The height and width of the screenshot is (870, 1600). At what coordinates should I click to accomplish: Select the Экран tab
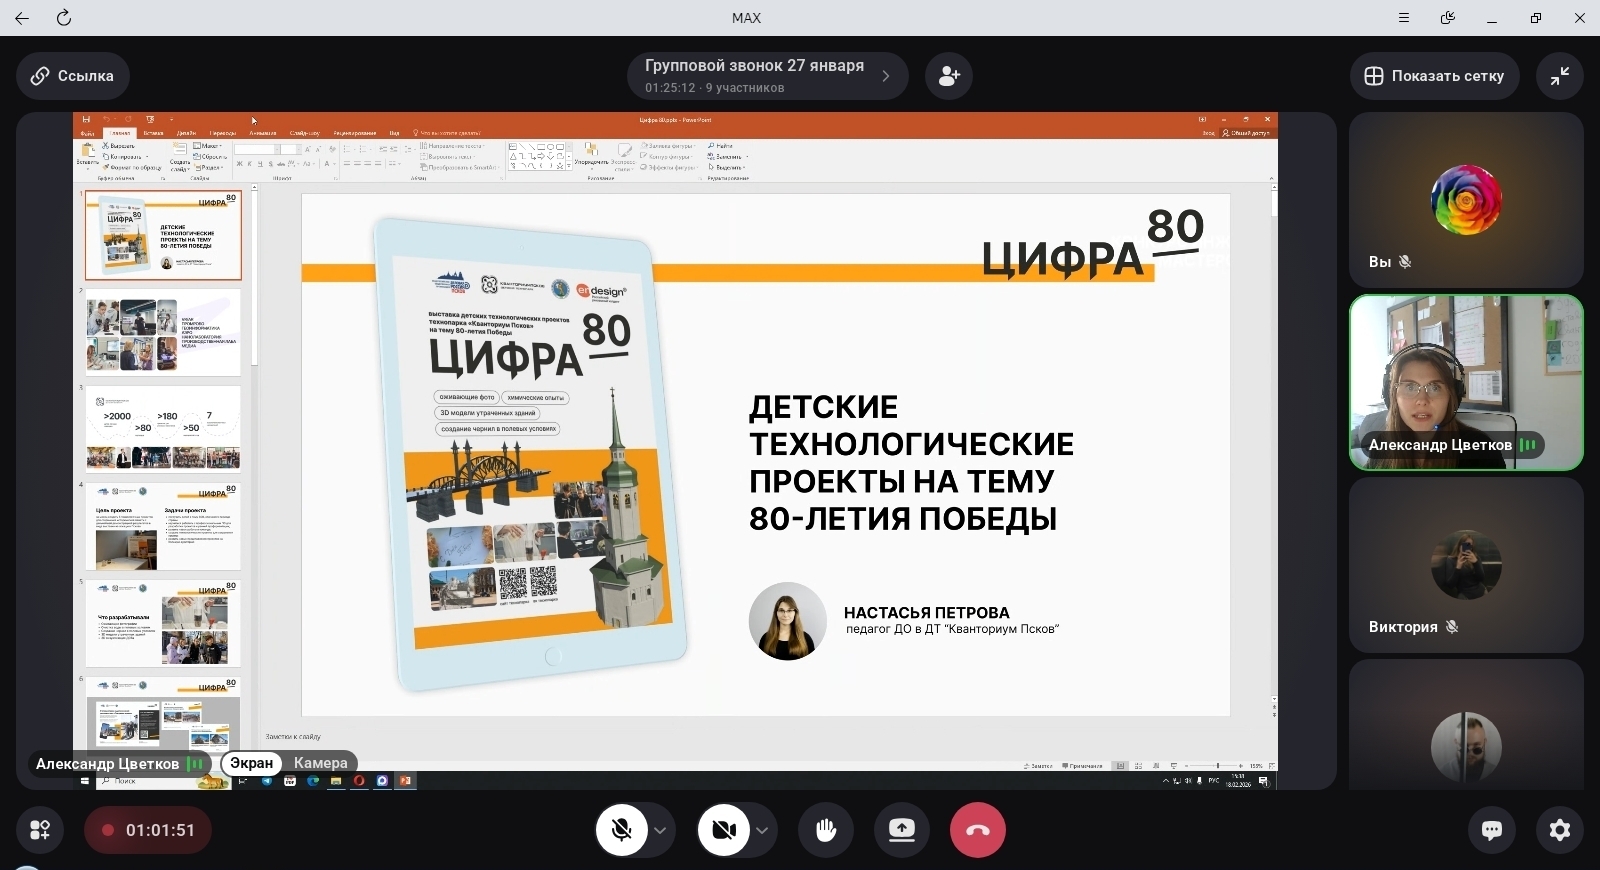(251, 763)
